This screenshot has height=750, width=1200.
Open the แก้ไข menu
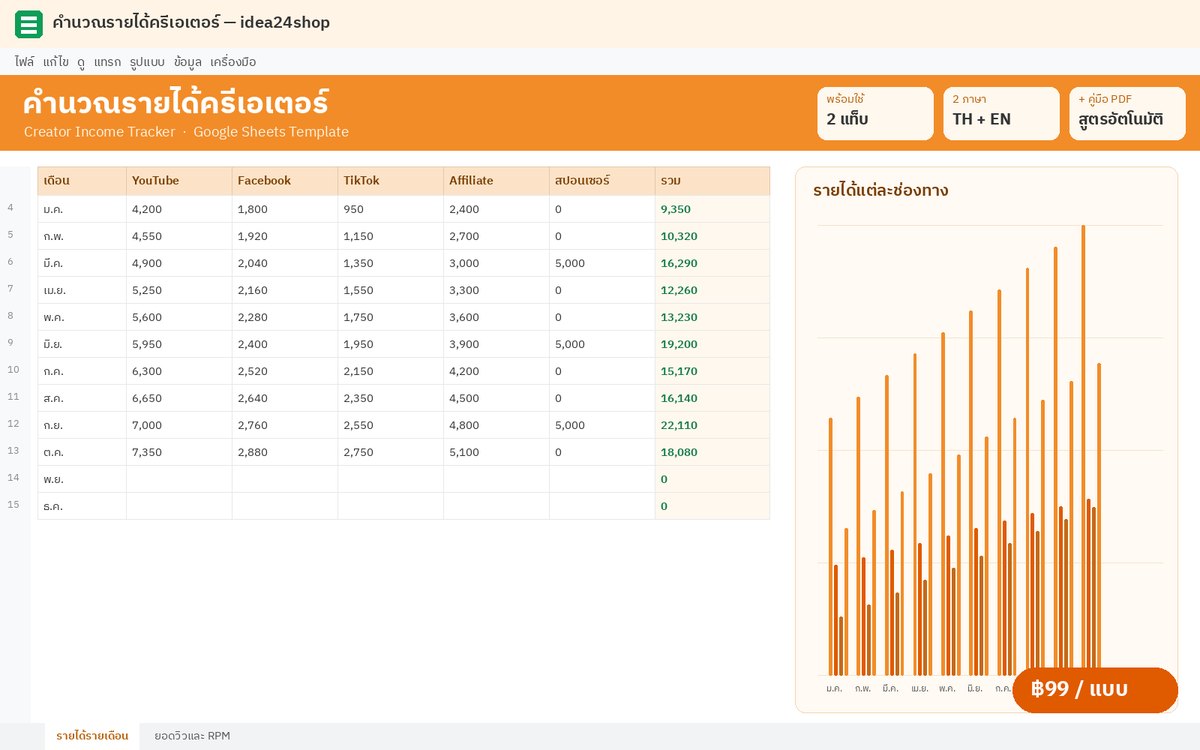point(56,62)
